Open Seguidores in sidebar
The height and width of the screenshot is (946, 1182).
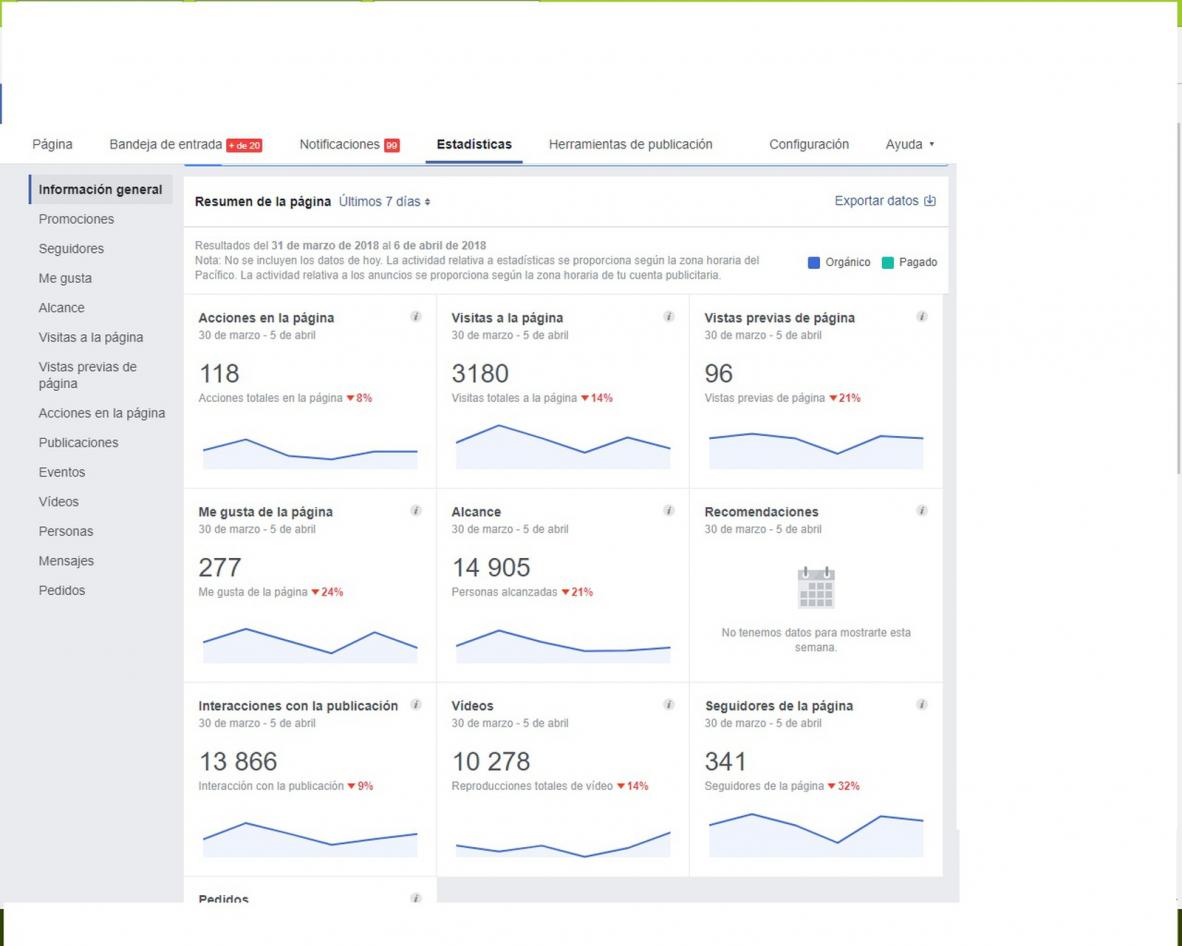pyautogui.click(x=71, y=248)
